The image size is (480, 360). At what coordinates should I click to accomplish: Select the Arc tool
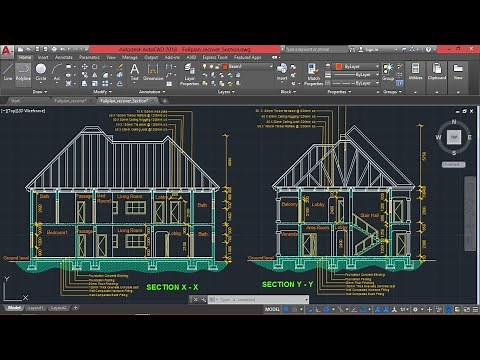click(57, 72)
